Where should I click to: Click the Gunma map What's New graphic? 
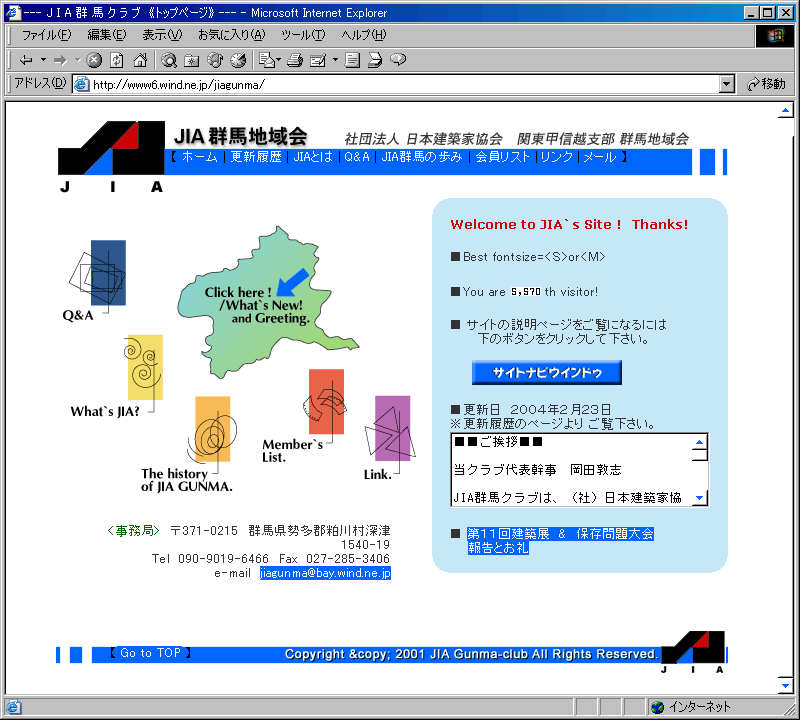coord(267,303)
